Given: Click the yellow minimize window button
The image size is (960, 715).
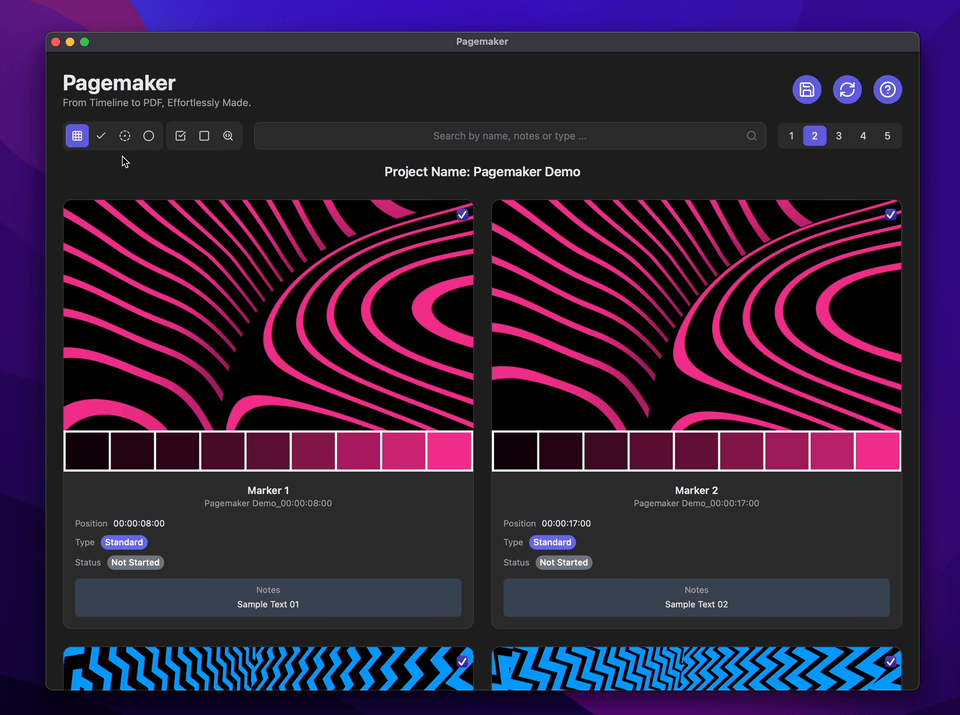Looking at the screenshot, I should tap(70, 42).
